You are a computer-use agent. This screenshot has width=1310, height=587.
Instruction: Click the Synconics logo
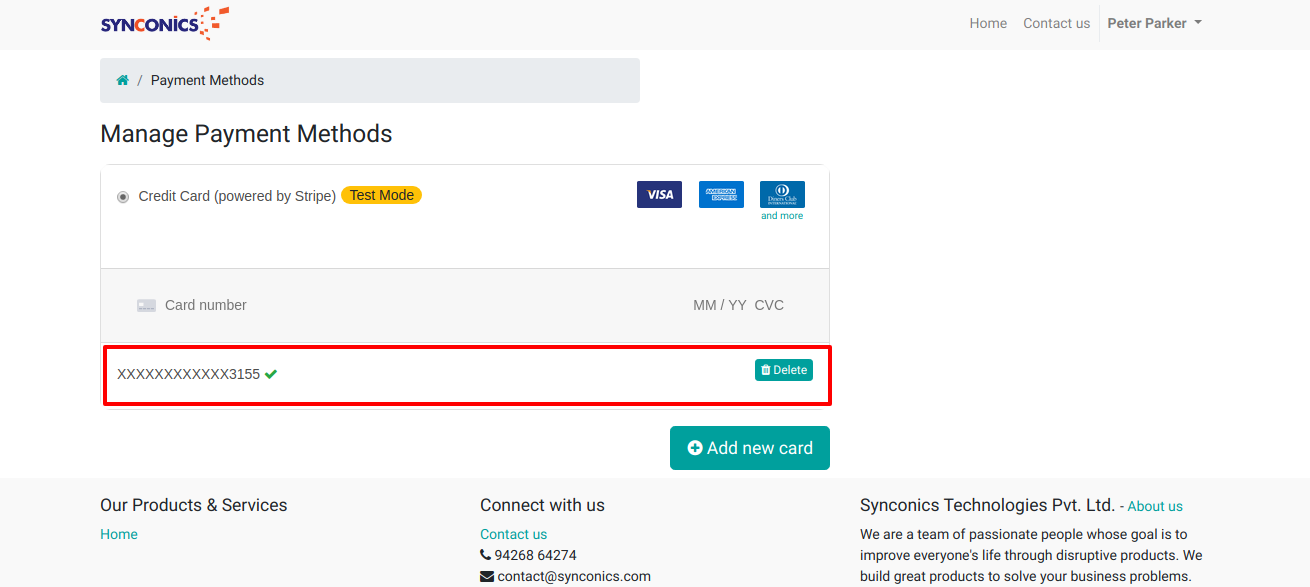[164, 23]
